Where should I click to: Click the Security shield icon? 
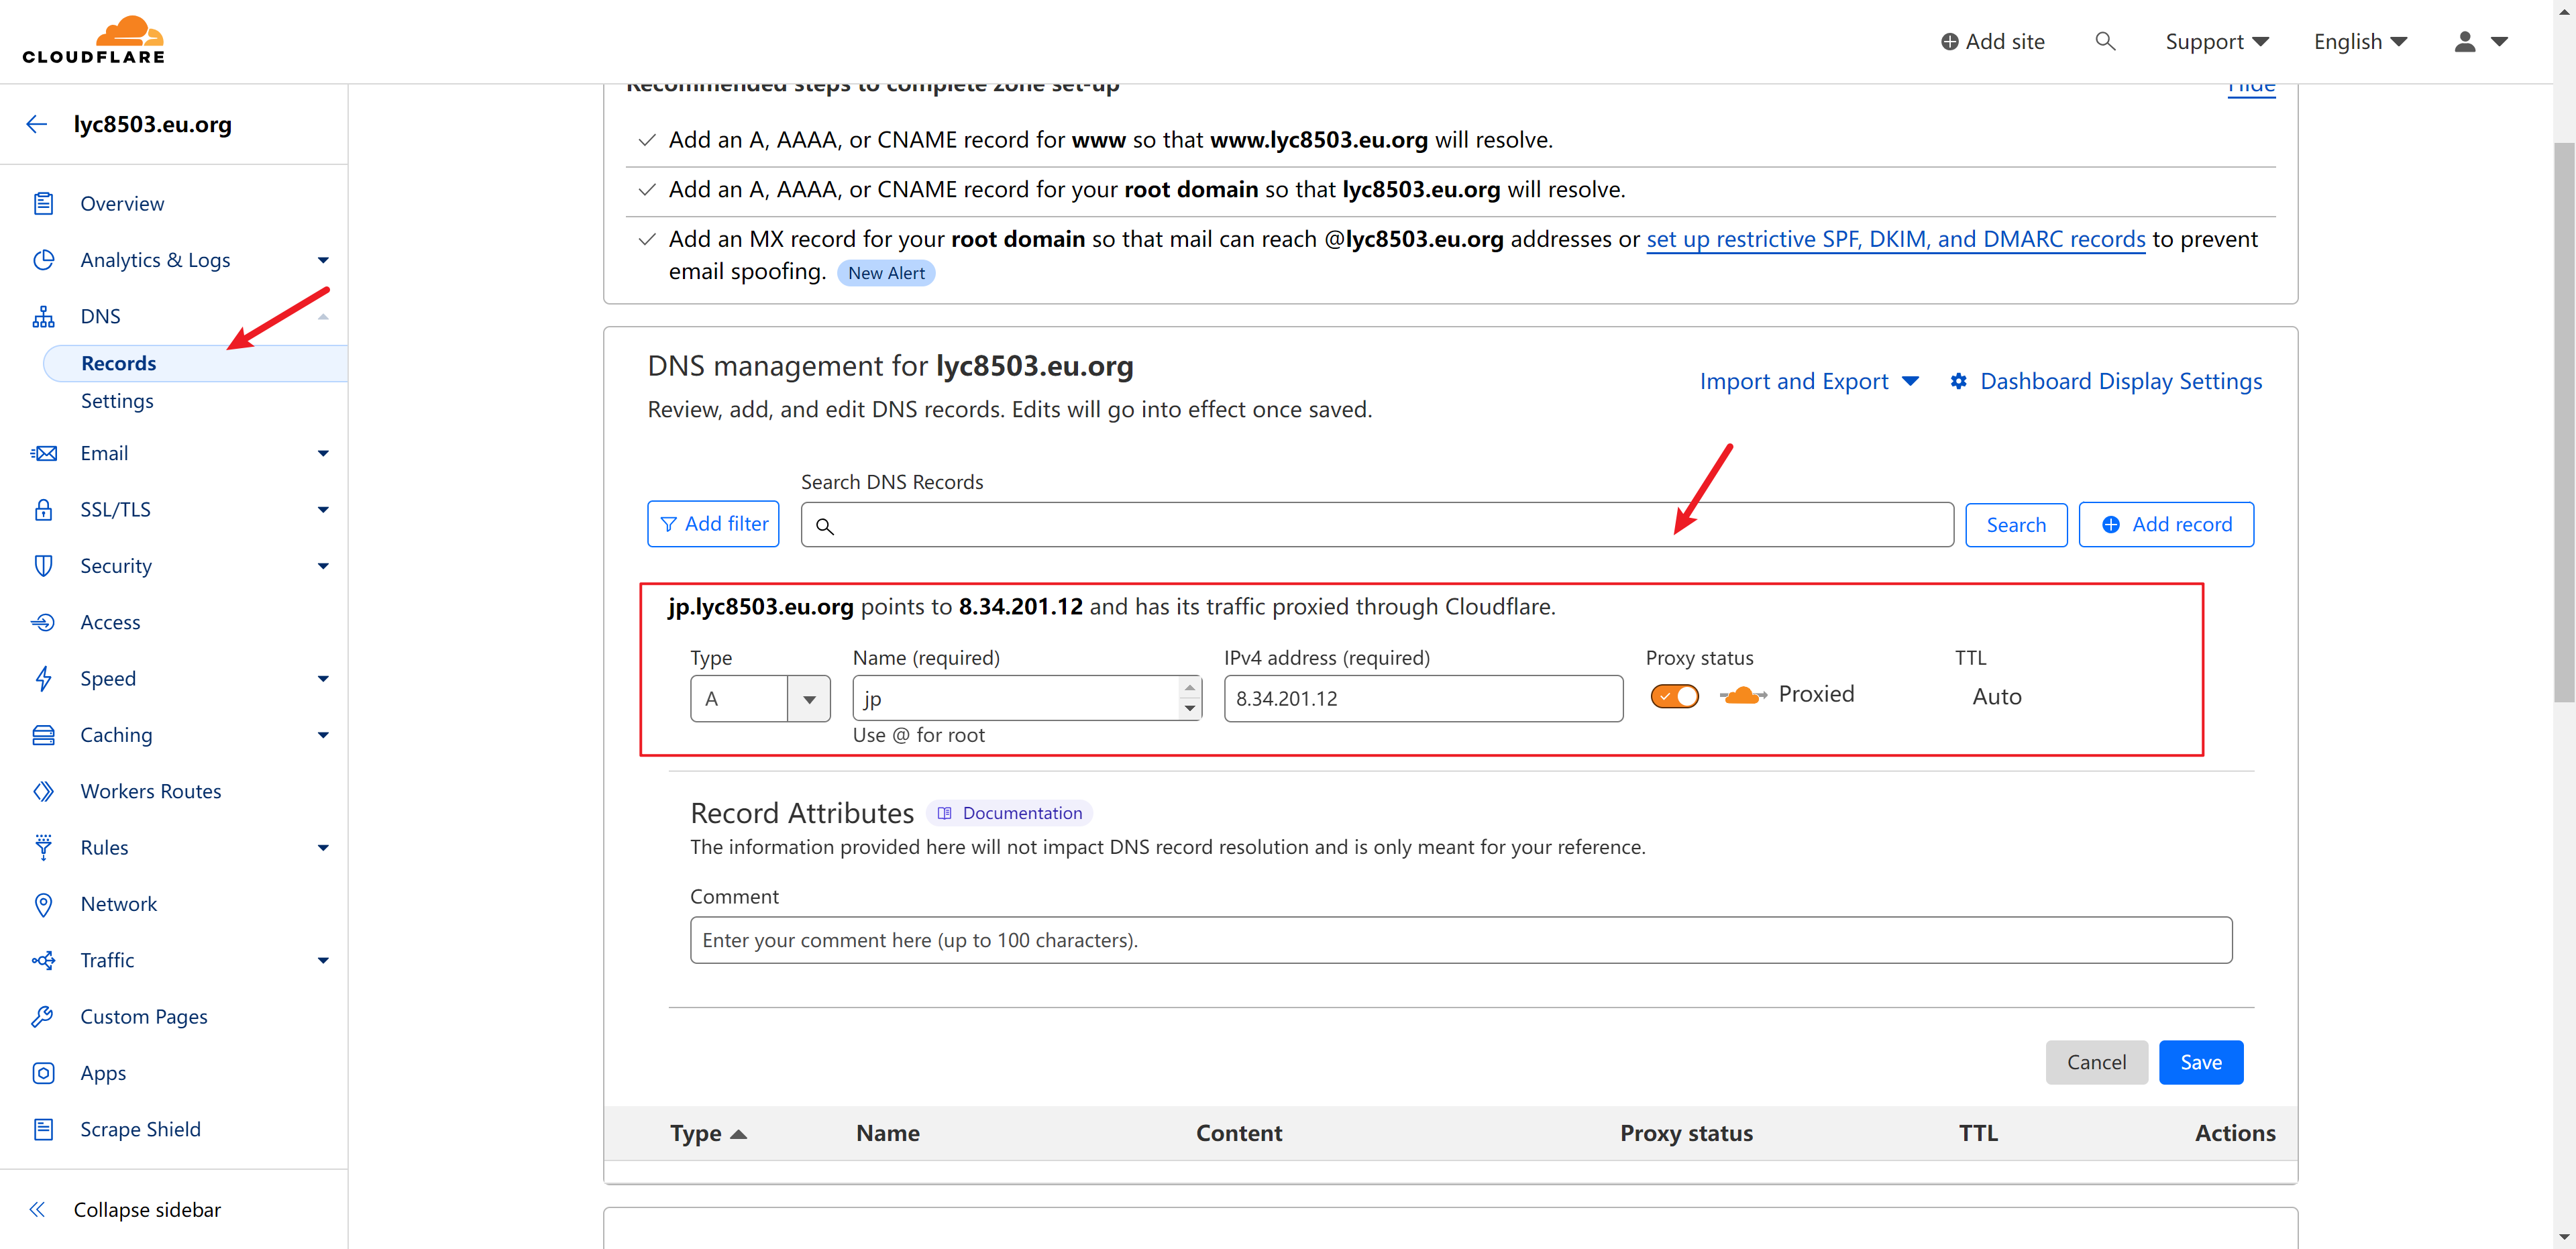click(43, 566)
